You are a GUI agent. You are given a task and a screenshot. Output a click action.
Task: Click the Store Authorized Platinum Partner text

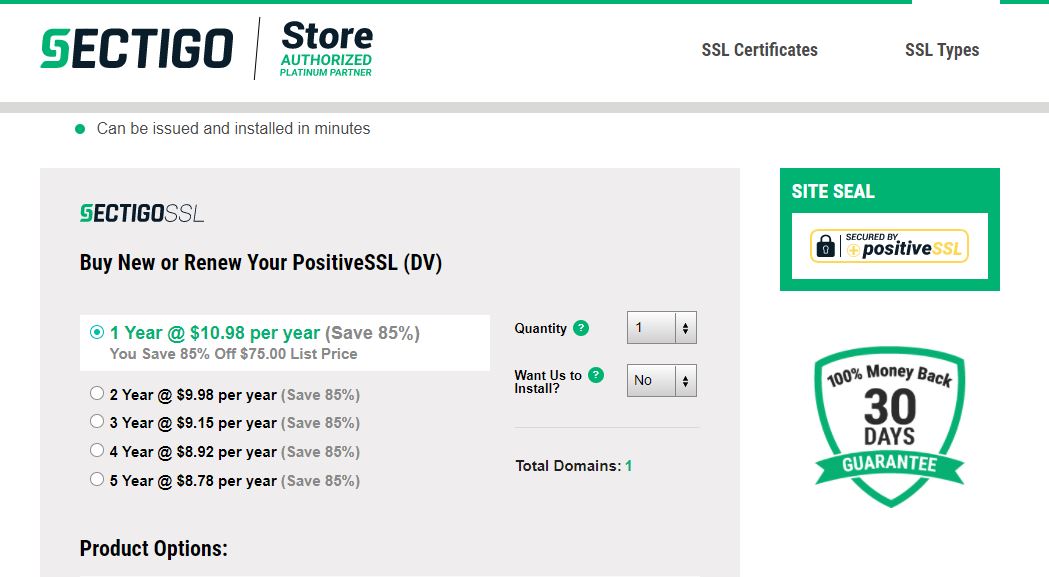coord(326,49)
